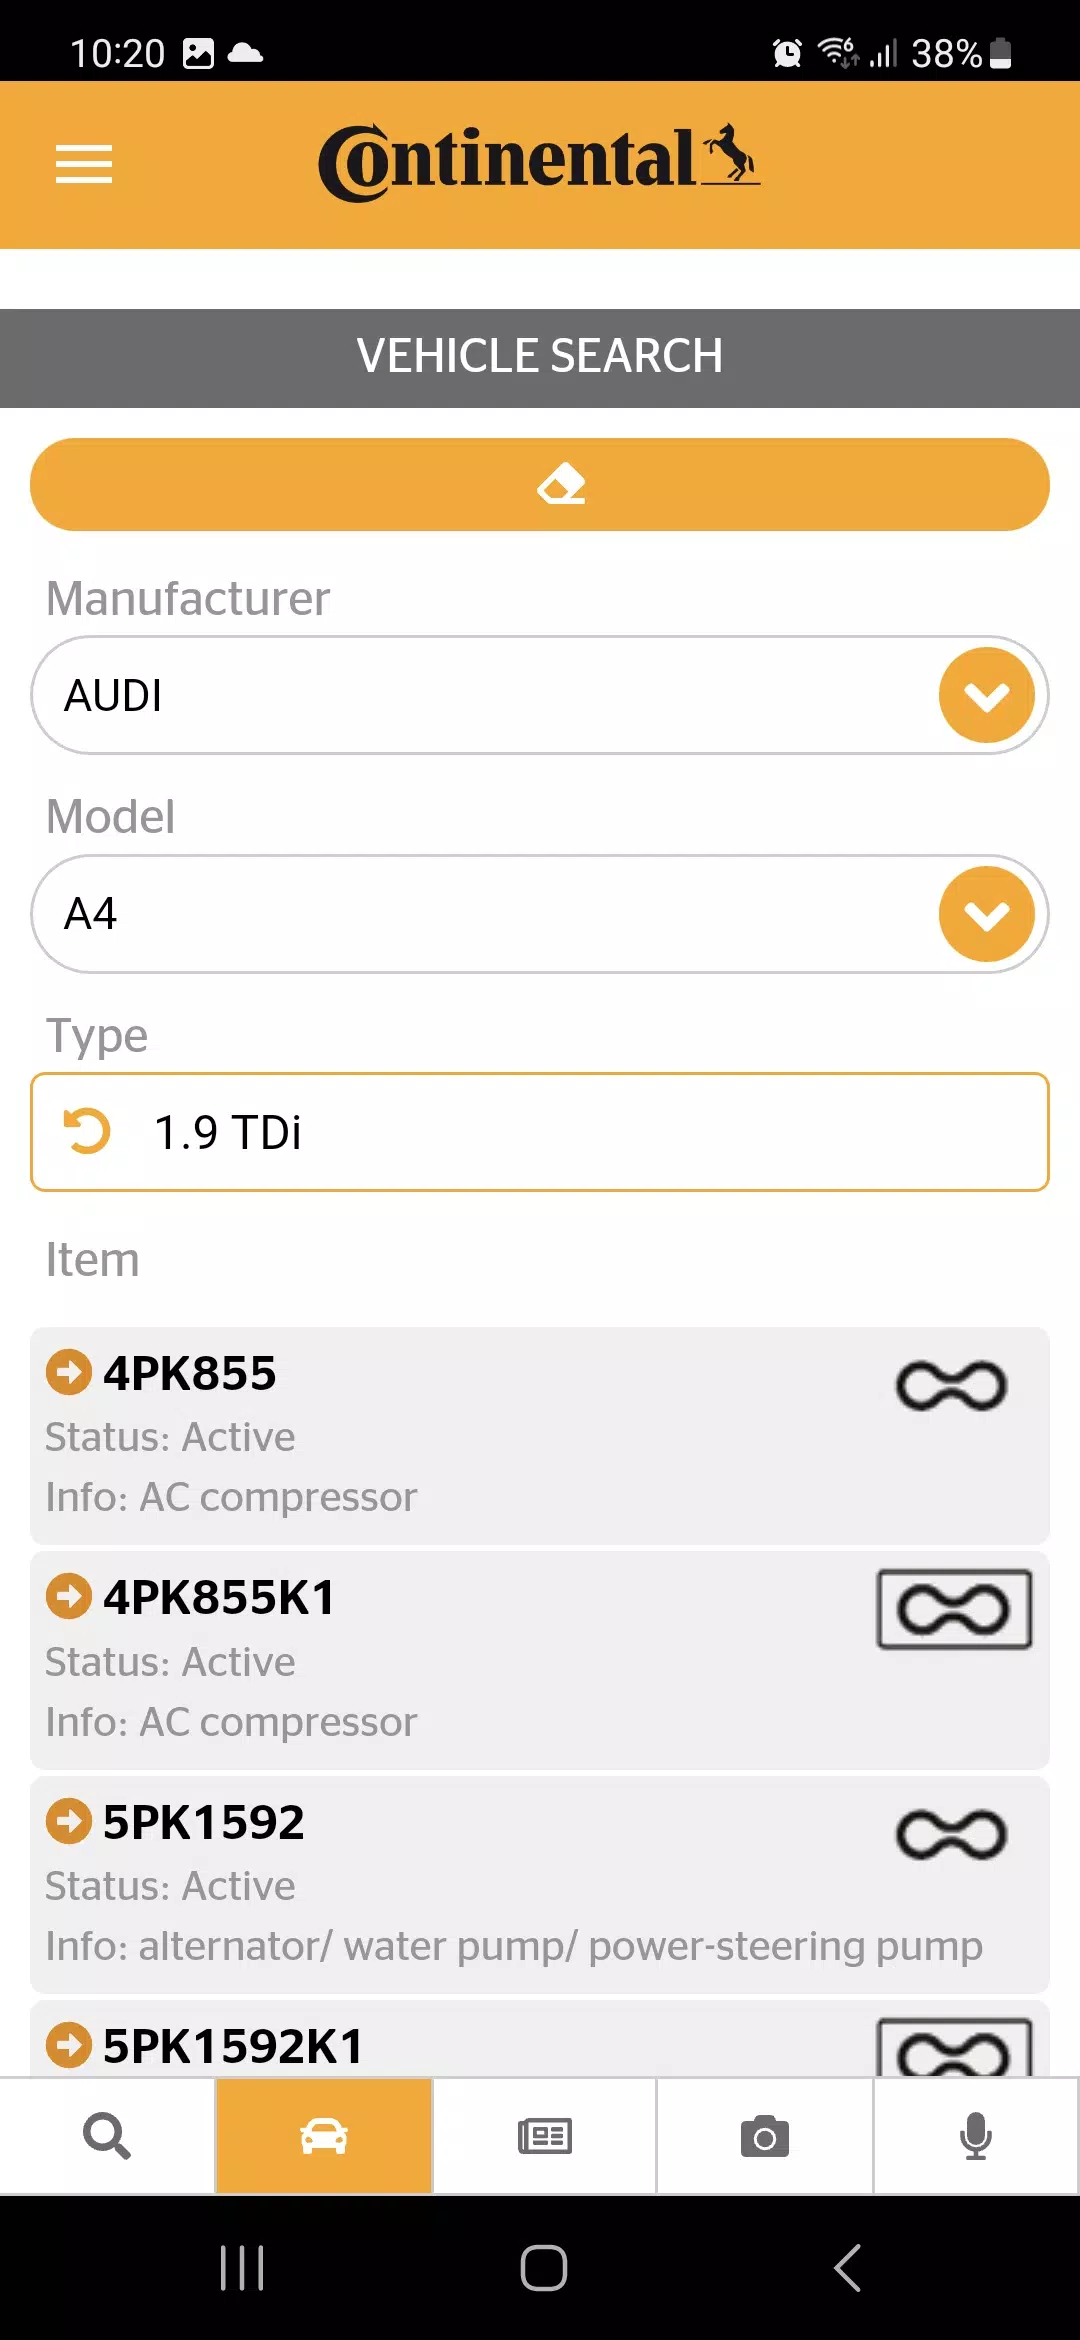Open the microphone voice search tab
The image size is (1080, 2340).
[x=975, y=2136]
